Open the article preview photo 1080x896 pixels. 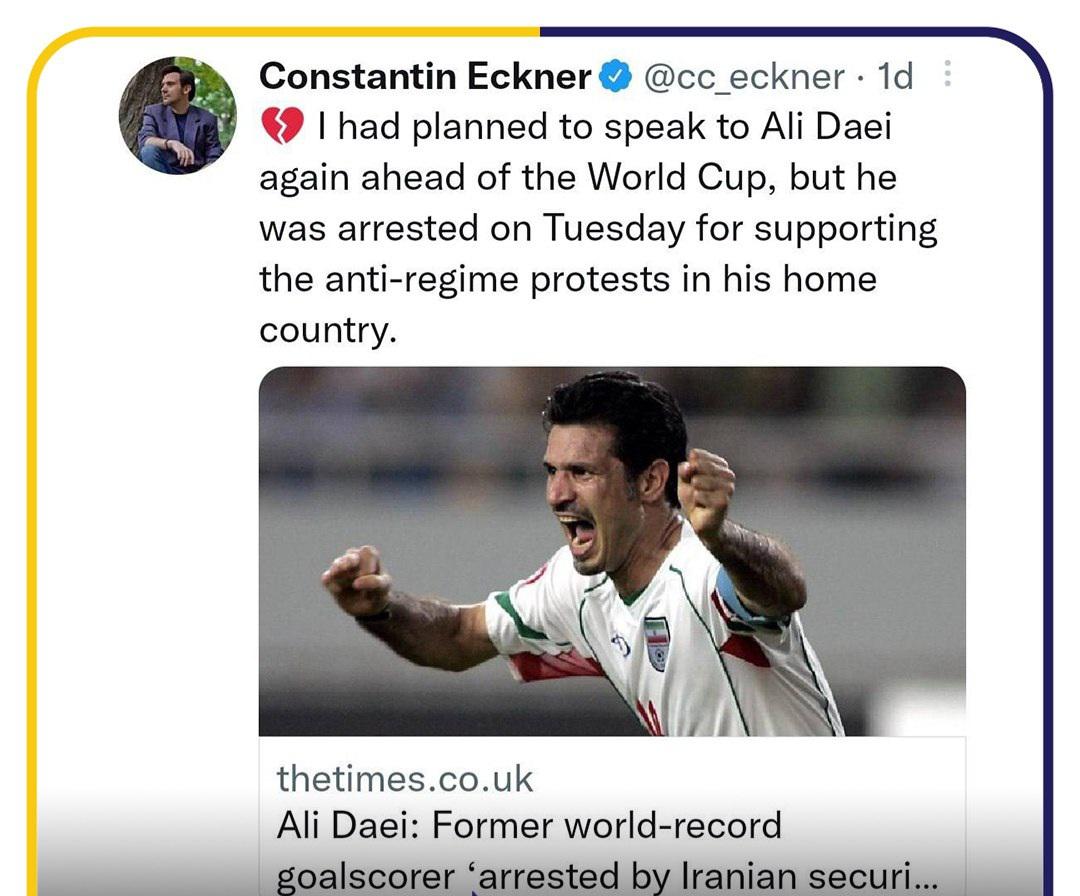tap(612, 551)
